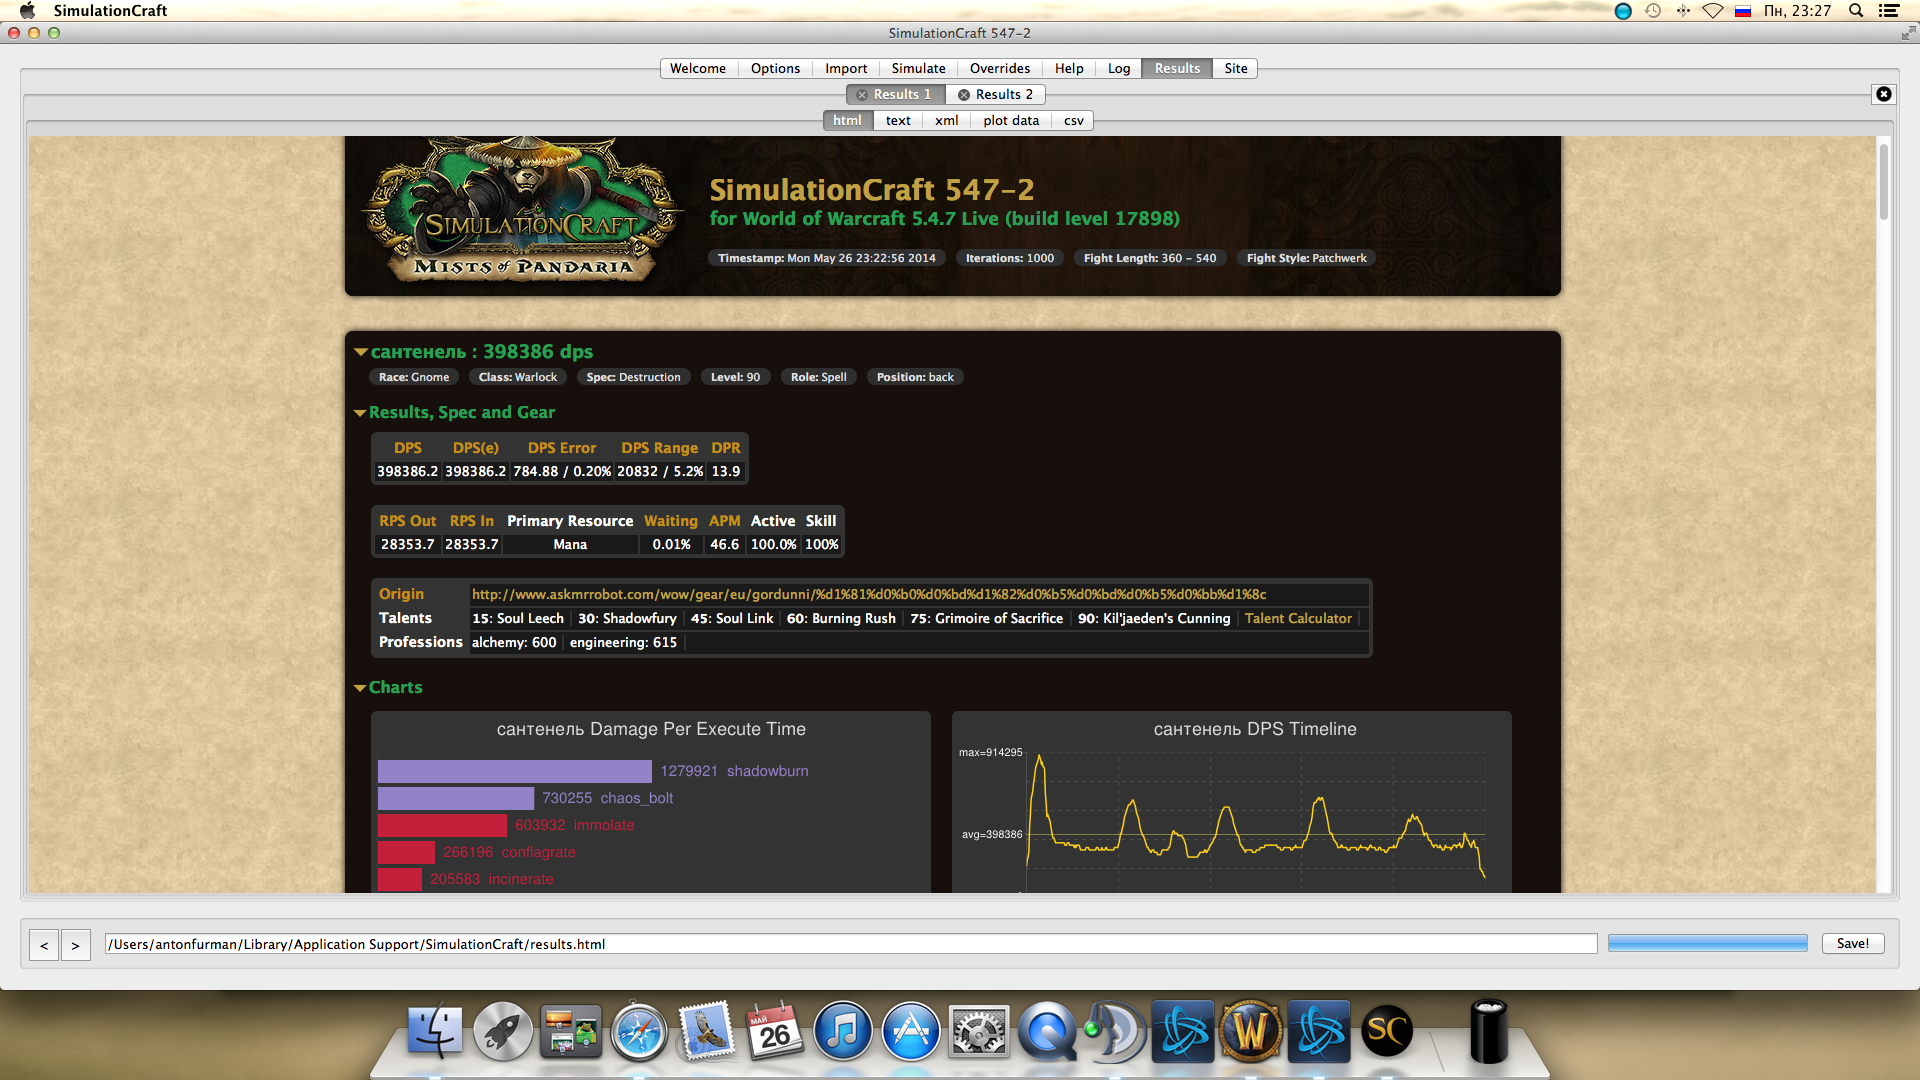The image size is (1920, 1080).
Task: Open Safari compass icon in dock
Action: 639,1031
